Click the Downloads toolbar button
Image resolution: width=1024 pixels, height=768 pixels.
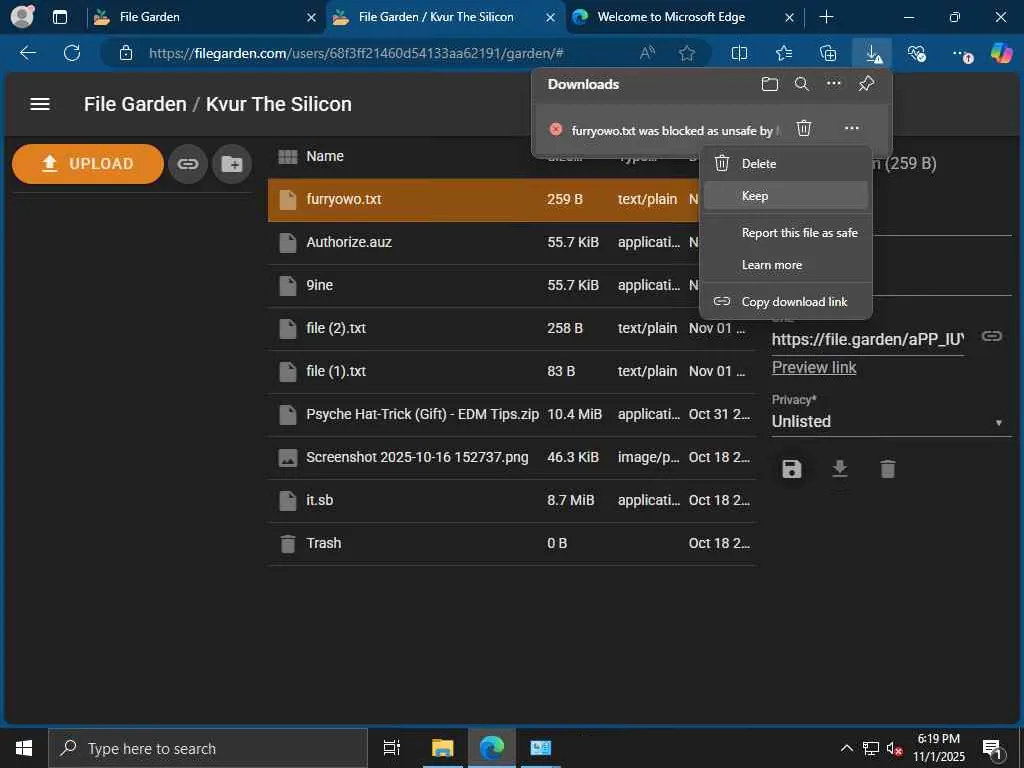coord(873,53)
